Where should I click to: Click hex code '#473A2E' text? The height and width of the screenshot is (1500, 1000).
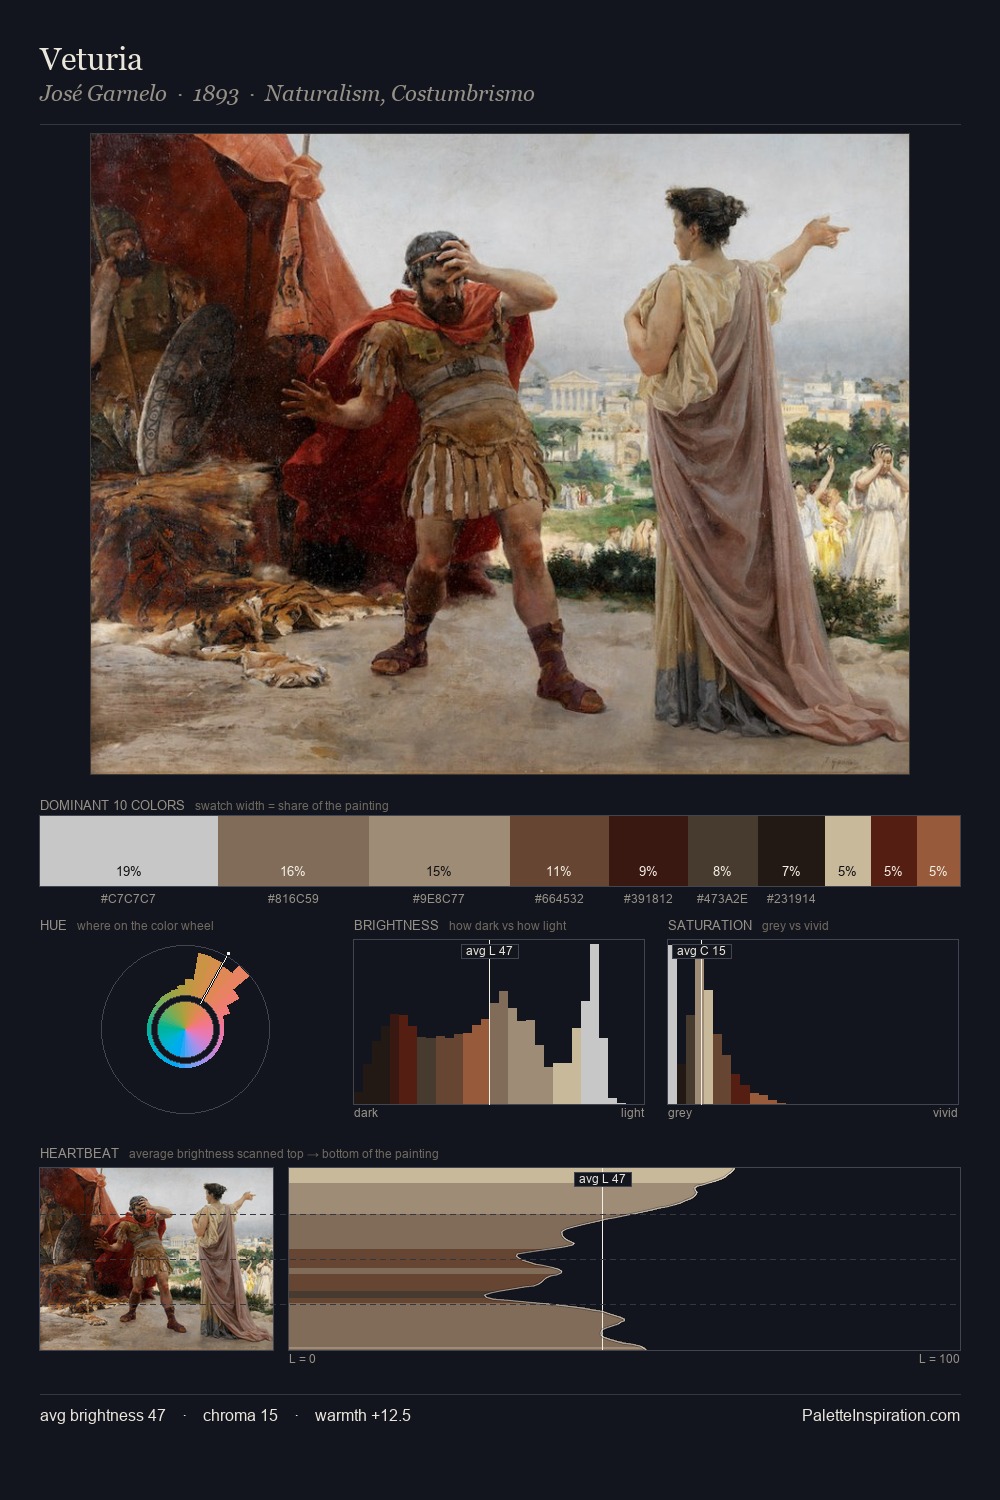[722, 899]
